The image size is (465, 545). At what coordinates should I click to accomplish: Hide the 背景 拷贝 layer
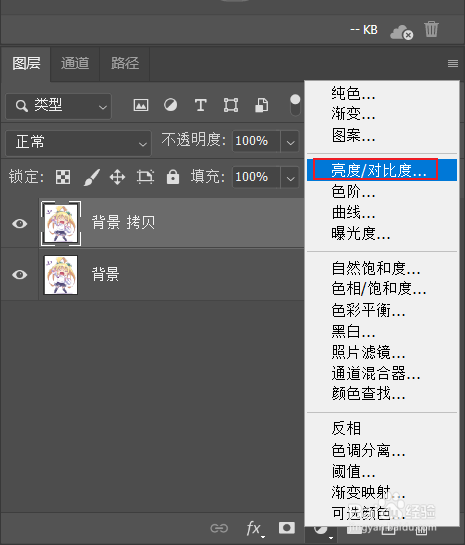[x=19, y=223]
